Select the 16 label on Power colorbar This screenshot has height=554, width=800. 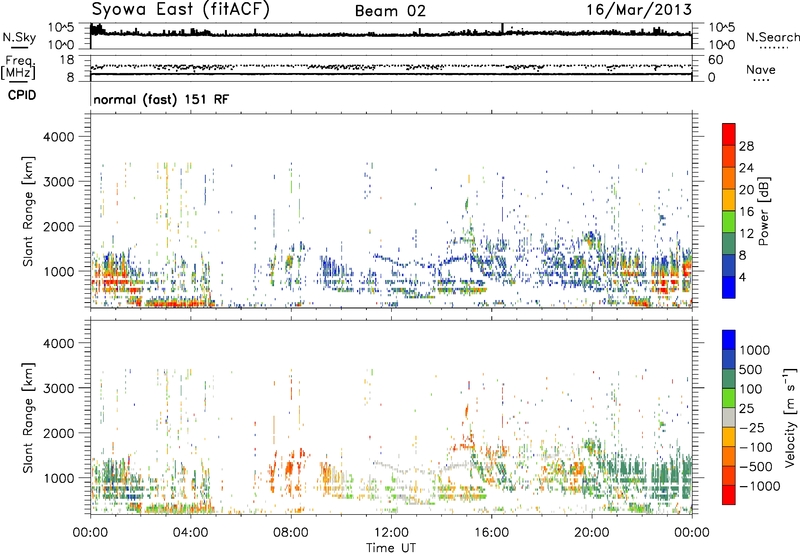746,212
